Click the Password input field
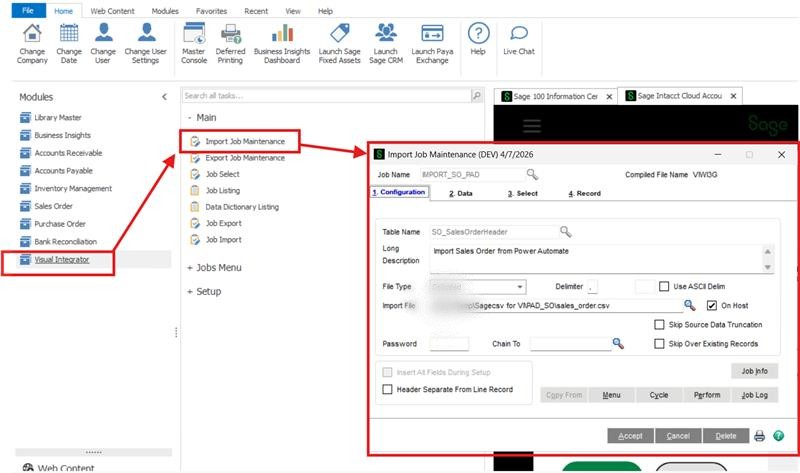 pyautogui.click(x=449, y=343)
